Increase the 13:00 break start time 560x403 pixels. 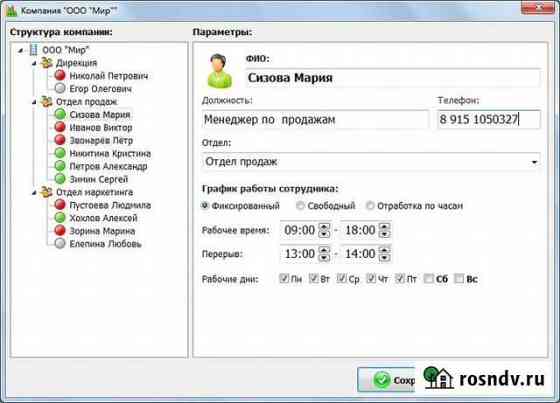(x=324, y=250)
